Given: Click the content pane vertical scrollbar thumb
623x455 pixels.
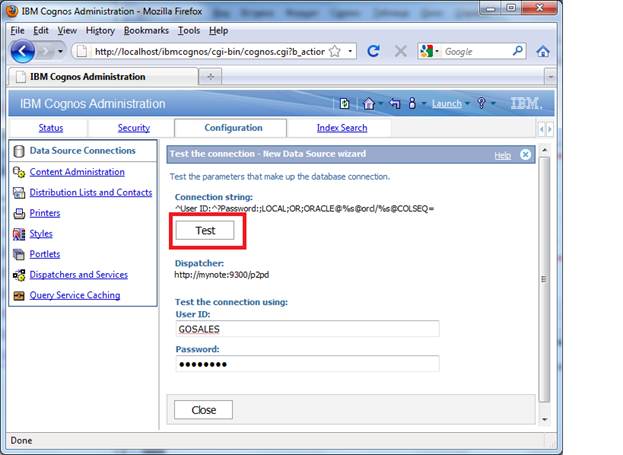Looking at the screenshot, I should pyautogui.click(x=544, y=279).
